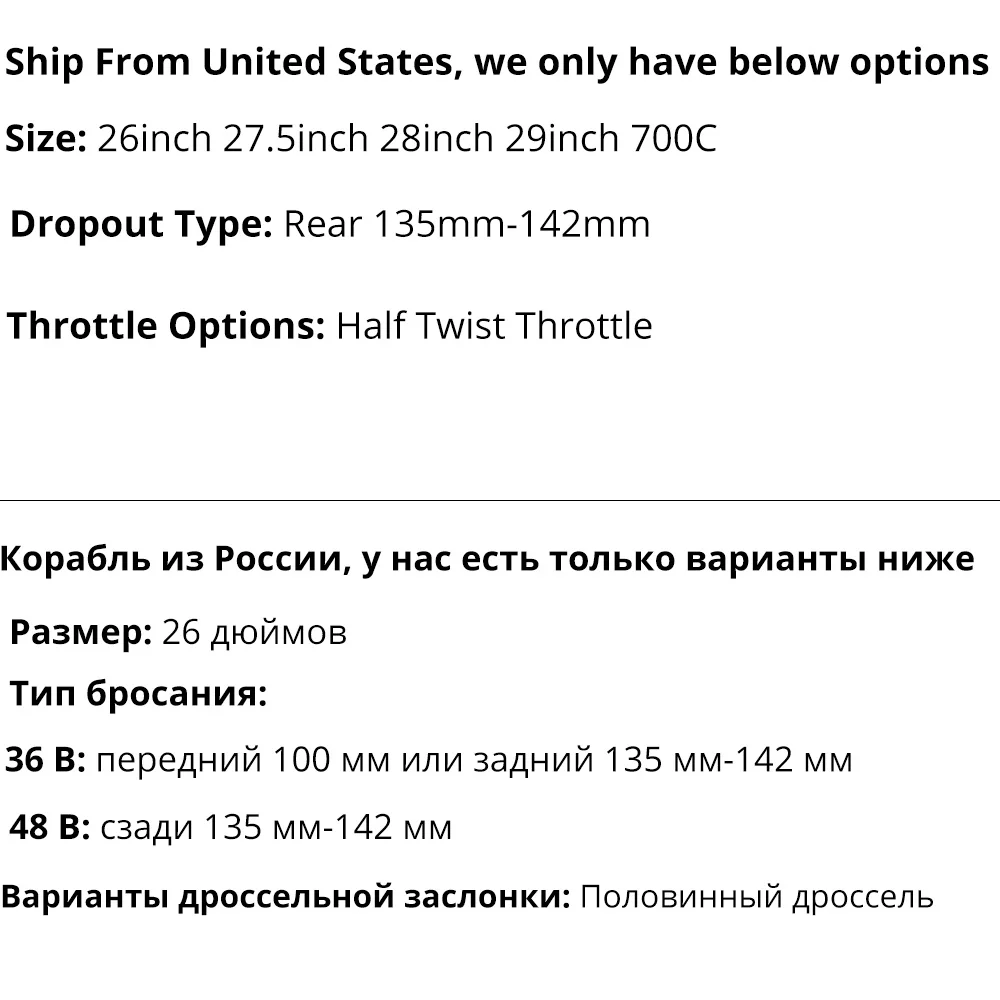Click the 'Корабль из России' heading
This screenshot has height=1000, width=1000.
coord(487,559)
